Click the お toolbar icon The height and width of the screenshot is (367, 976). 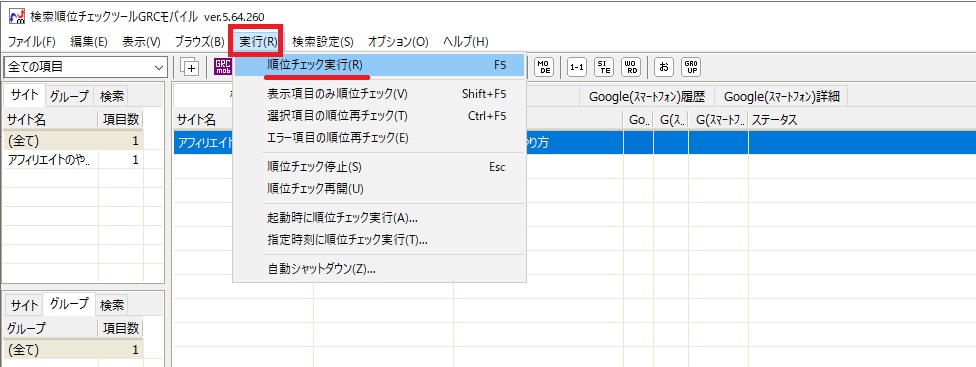tap(664, 67)
